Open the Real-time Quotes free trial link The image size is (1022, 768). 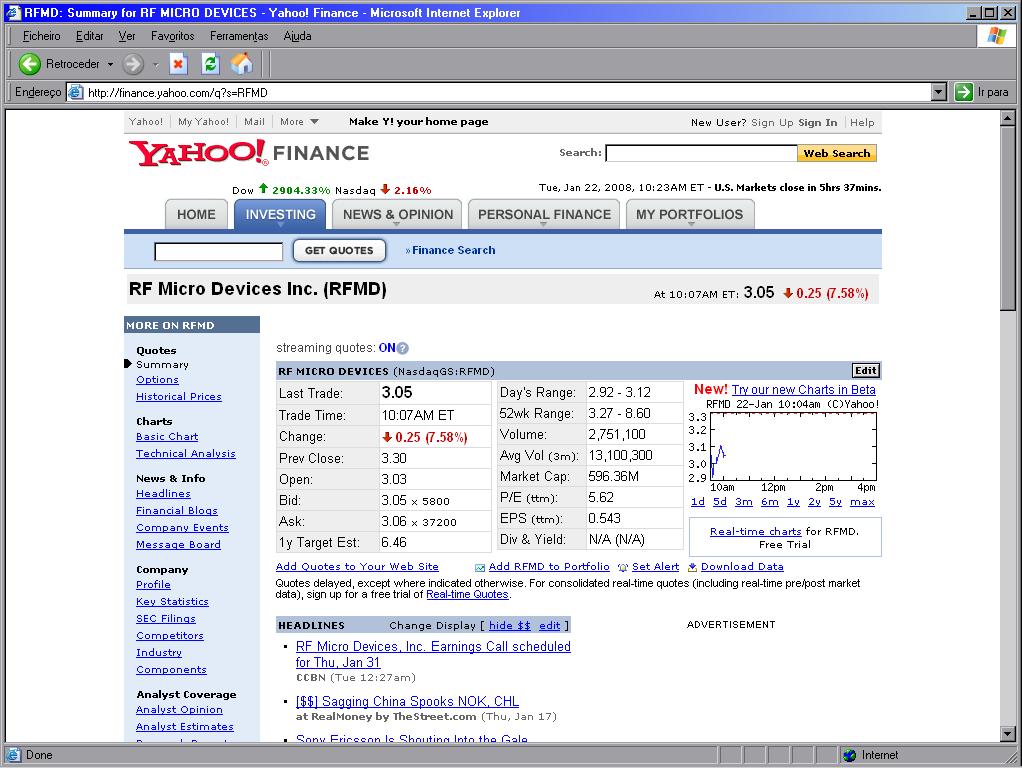pyautogui.click(x=467, y=595)
